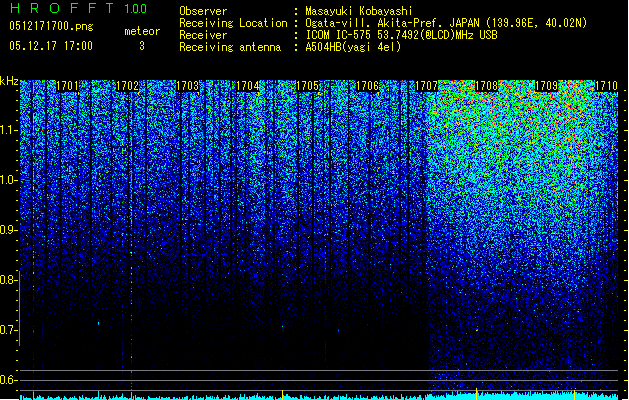Click the 1703 time marker
This screenshot has height=400, width=629.
point(188,86)
